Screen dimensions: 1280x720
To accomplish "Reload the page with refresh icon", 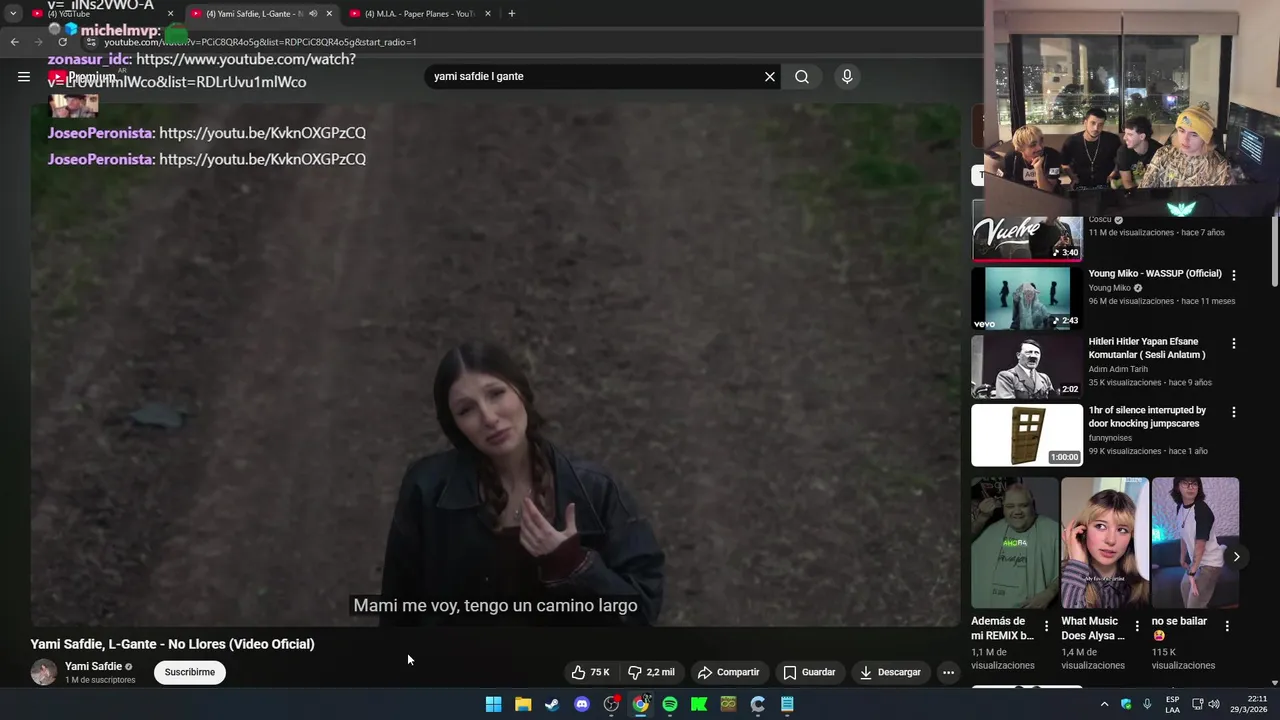I will pyautogui.click(x=64, y=42).
